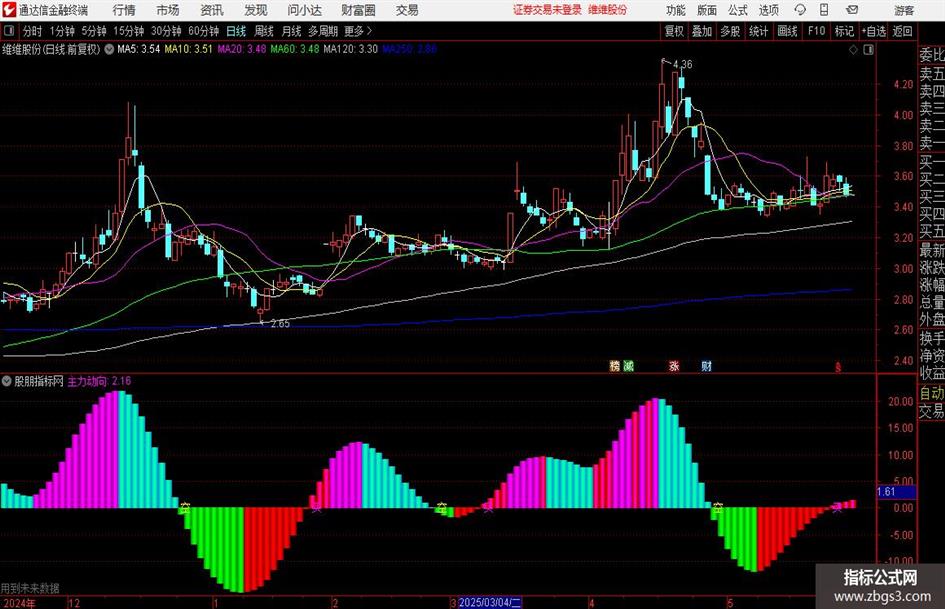Switch to 周线 weekly tab
Viewport: 945px width, 609px height.
pyautogui.click(x=264, y=31)
